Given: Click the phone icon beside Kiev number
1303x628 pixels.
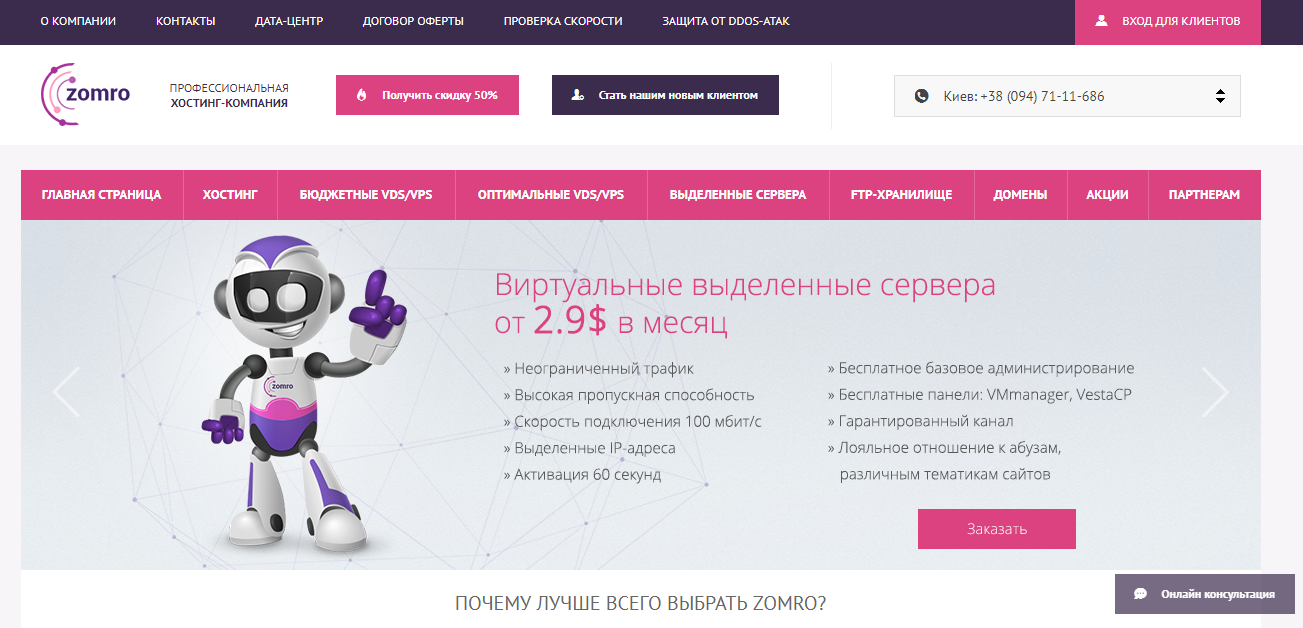Looking at the screenshot, I should click(922, 97).
